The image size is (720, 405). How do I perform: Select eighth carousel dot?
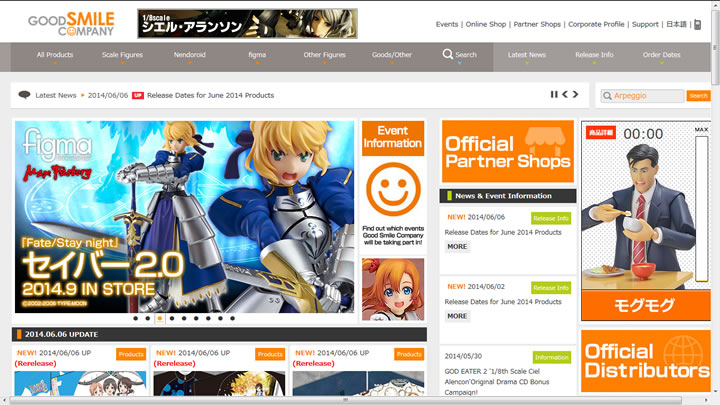[220, 318]
